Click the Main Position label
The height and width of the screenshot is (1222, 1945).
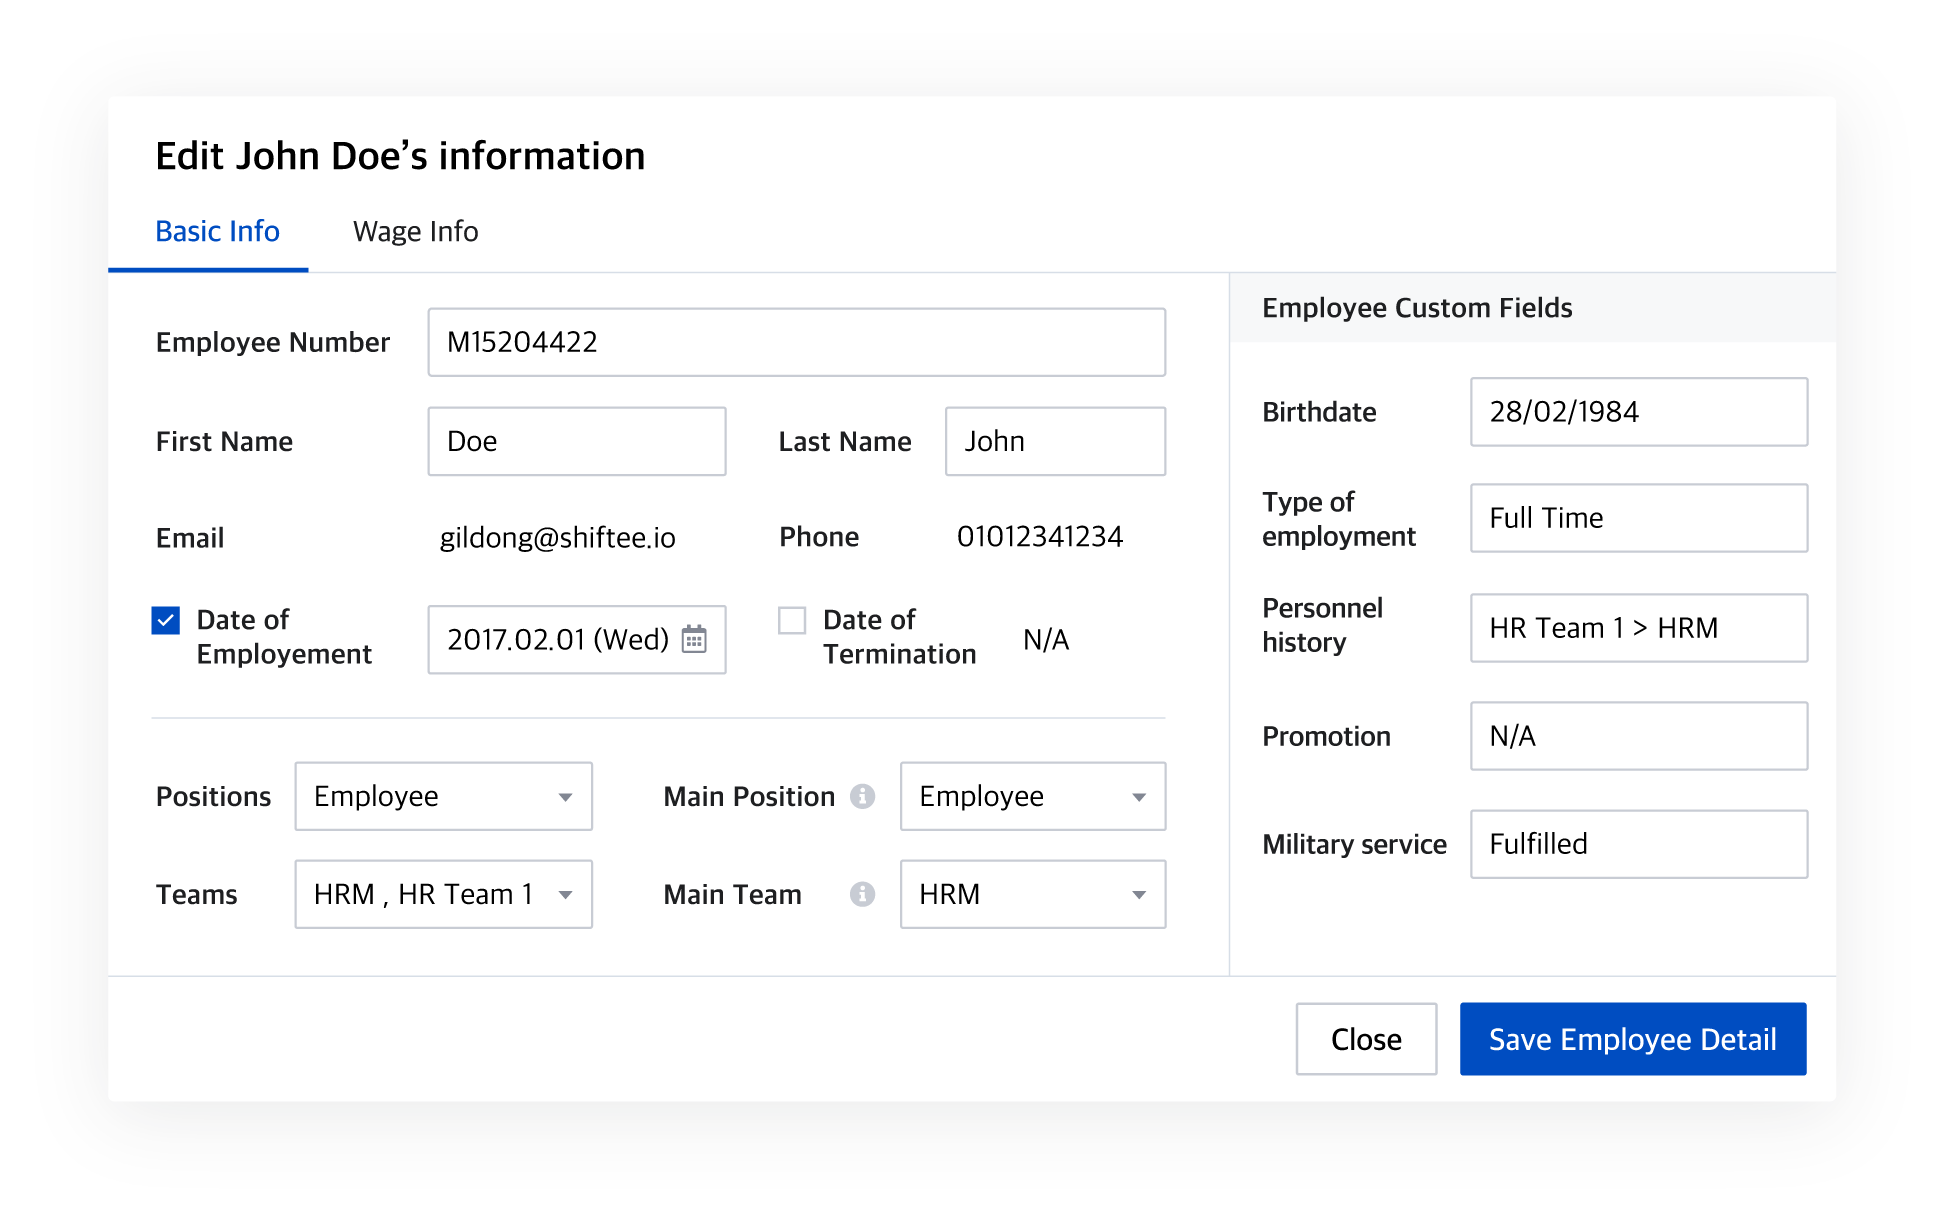pos(749,796)
